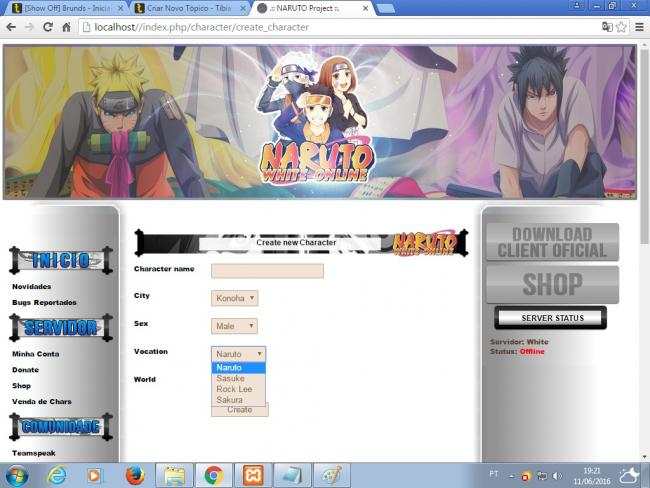650x488 pixels.
Task: Click the browser forward arrow
Action: tap(29, 27)
